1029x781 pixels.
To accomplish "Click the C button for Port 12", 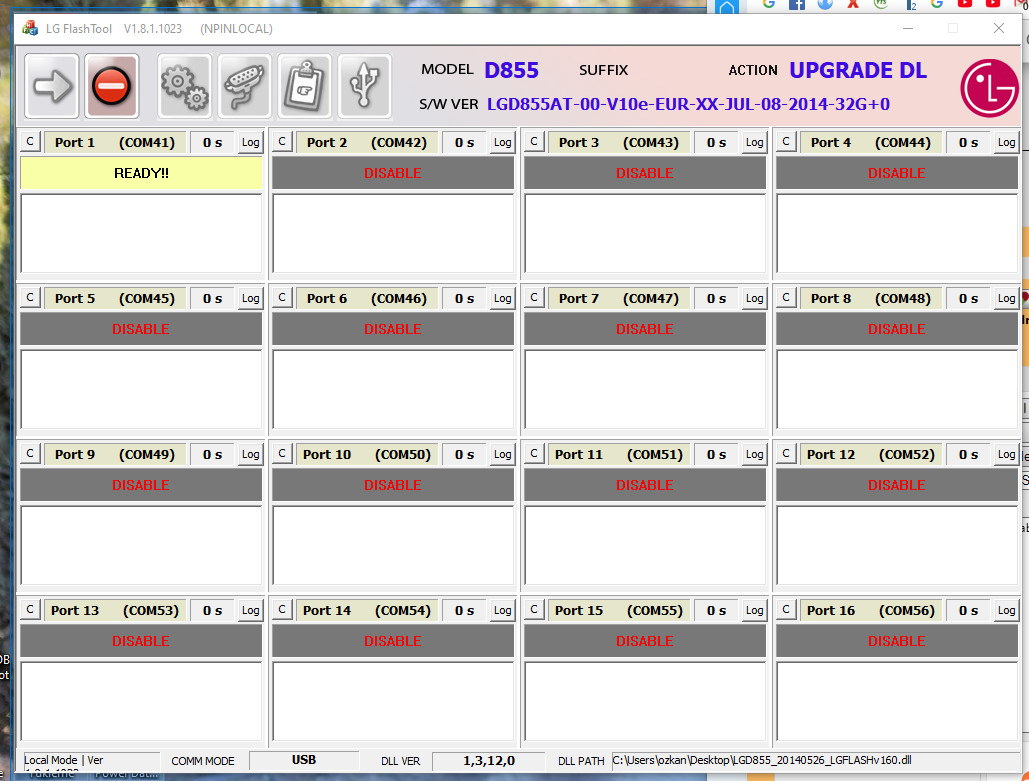I will tap(786, 454).
